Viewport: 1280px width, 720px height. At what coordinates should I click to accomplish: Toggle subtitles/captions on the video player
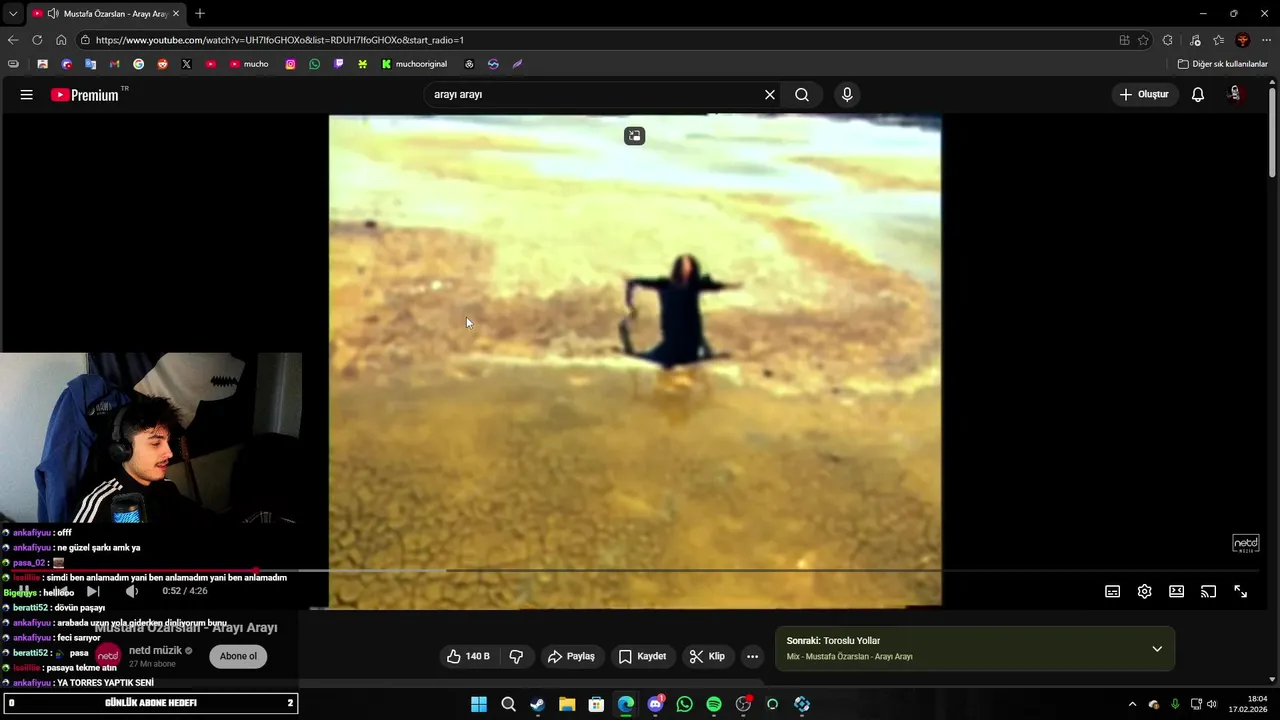(1112, 591)
